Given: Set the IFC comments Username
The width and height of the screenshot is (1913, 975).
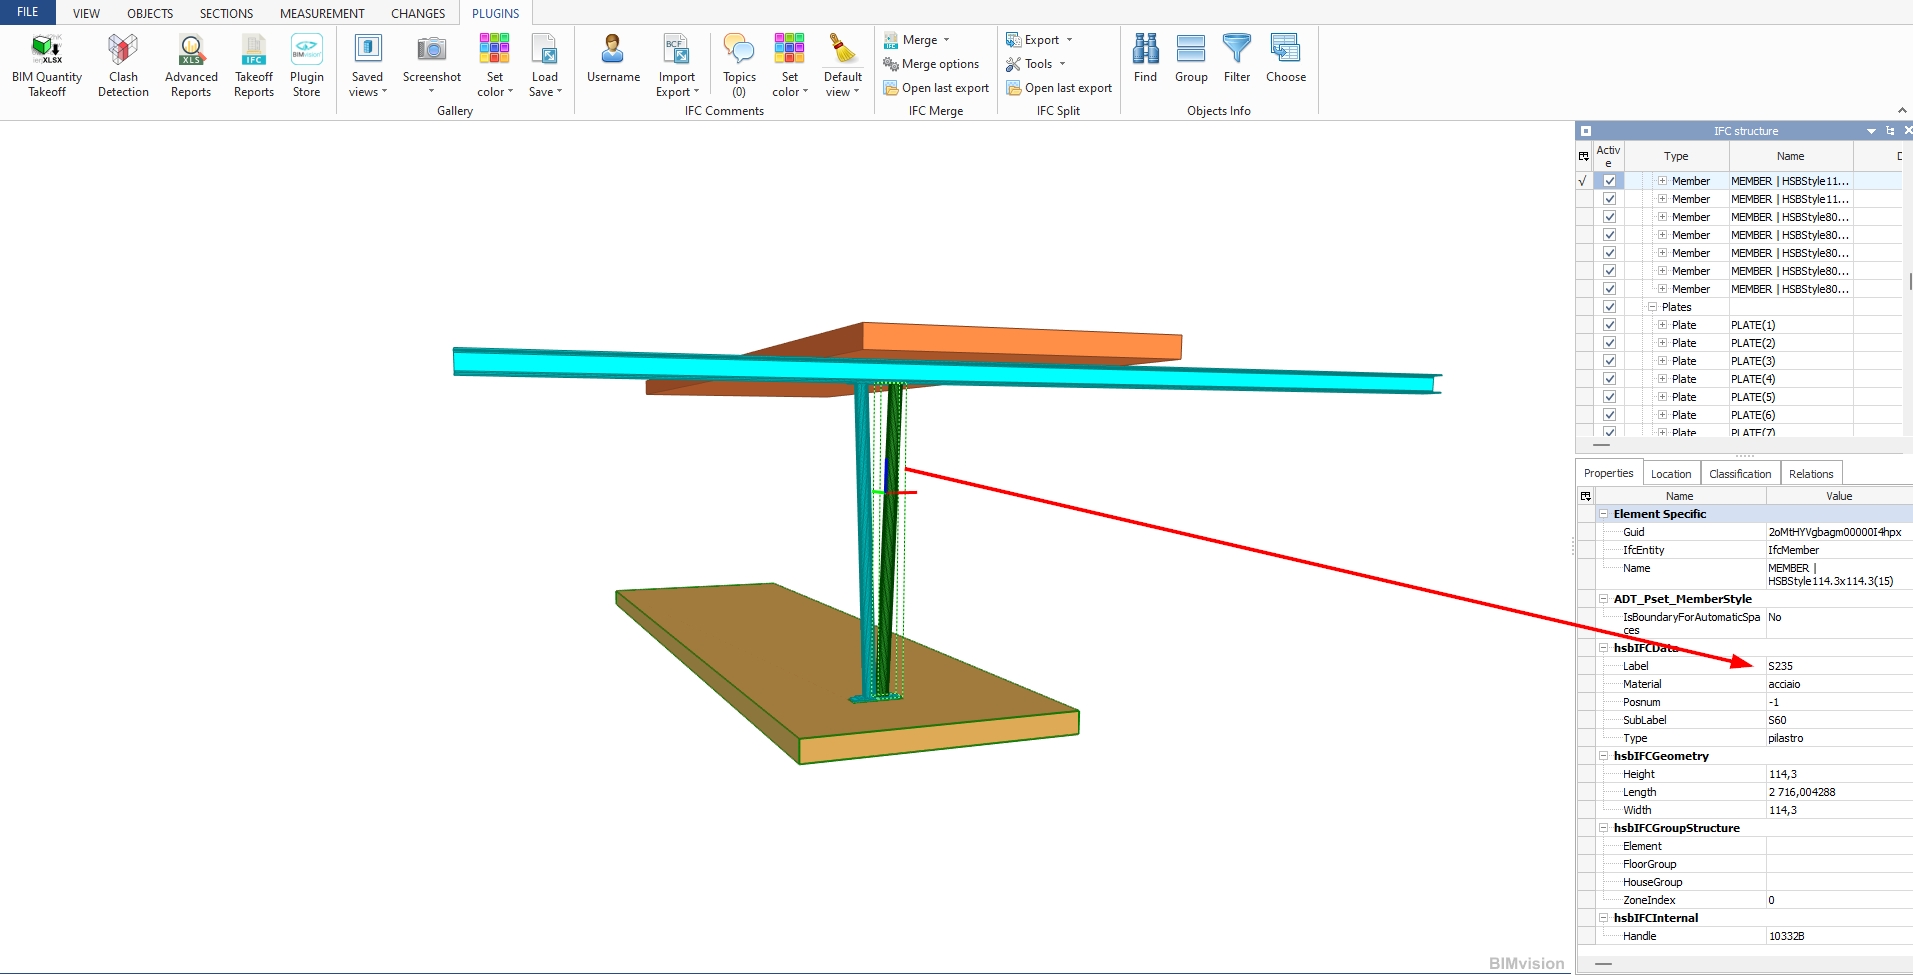Looking at the screenshot, I should (613, 58).
